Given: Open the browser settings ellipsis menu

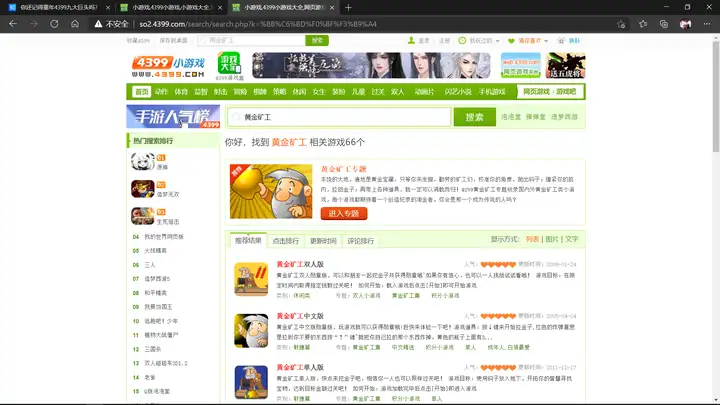Looking at the screenshot, I should coord(707,24).
